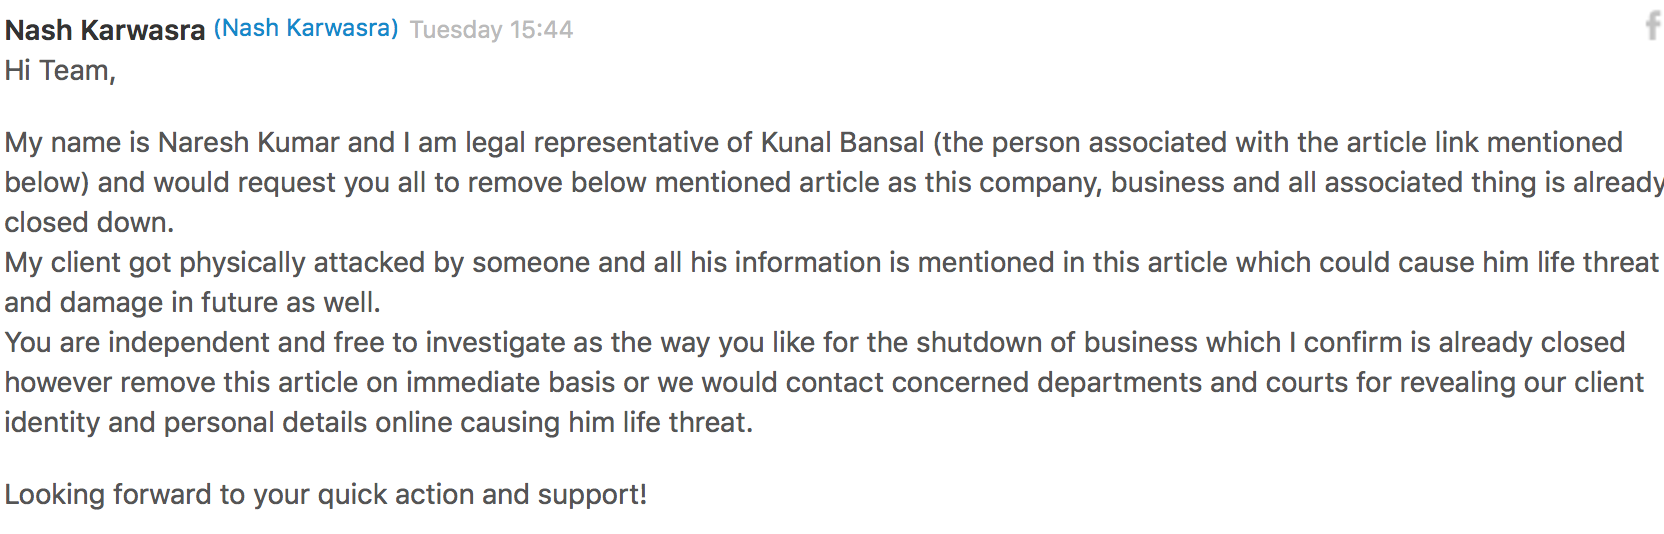The image size is (1664, 534).
Task: Click the words "closed down."
Action: pyautogui.click(x=89, y=222)
